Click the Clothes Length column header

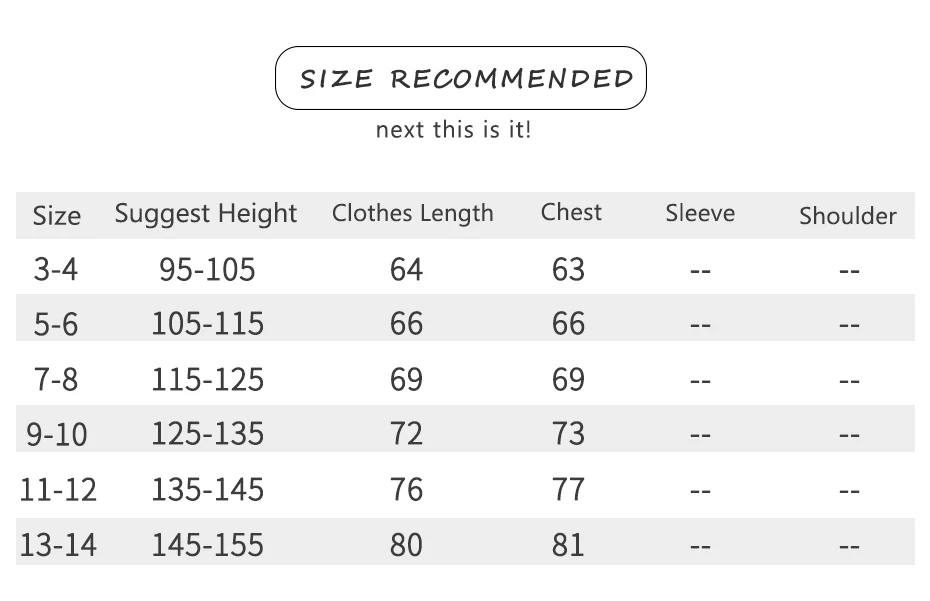[x=413, y=213]
